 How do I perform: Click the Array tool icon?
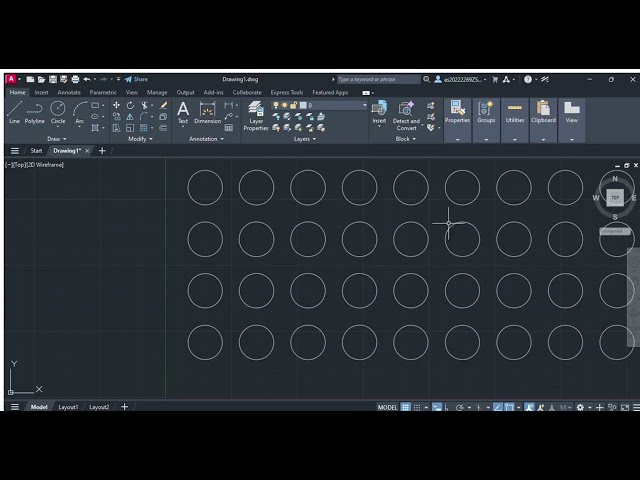[x=144, y=128]
